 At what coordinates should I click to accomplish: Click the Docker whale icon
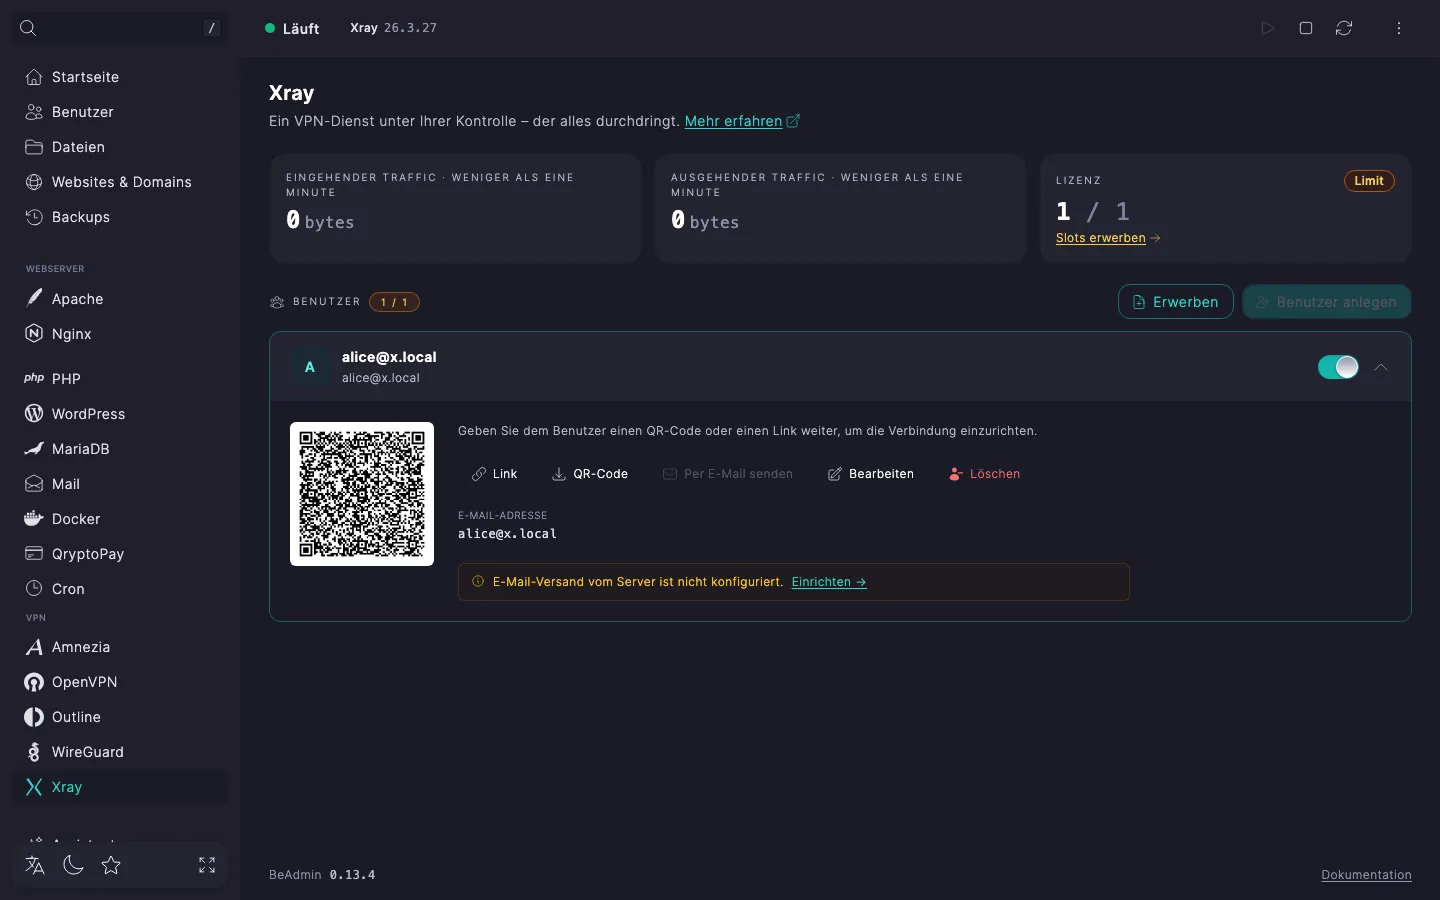[x=34, y=519]
